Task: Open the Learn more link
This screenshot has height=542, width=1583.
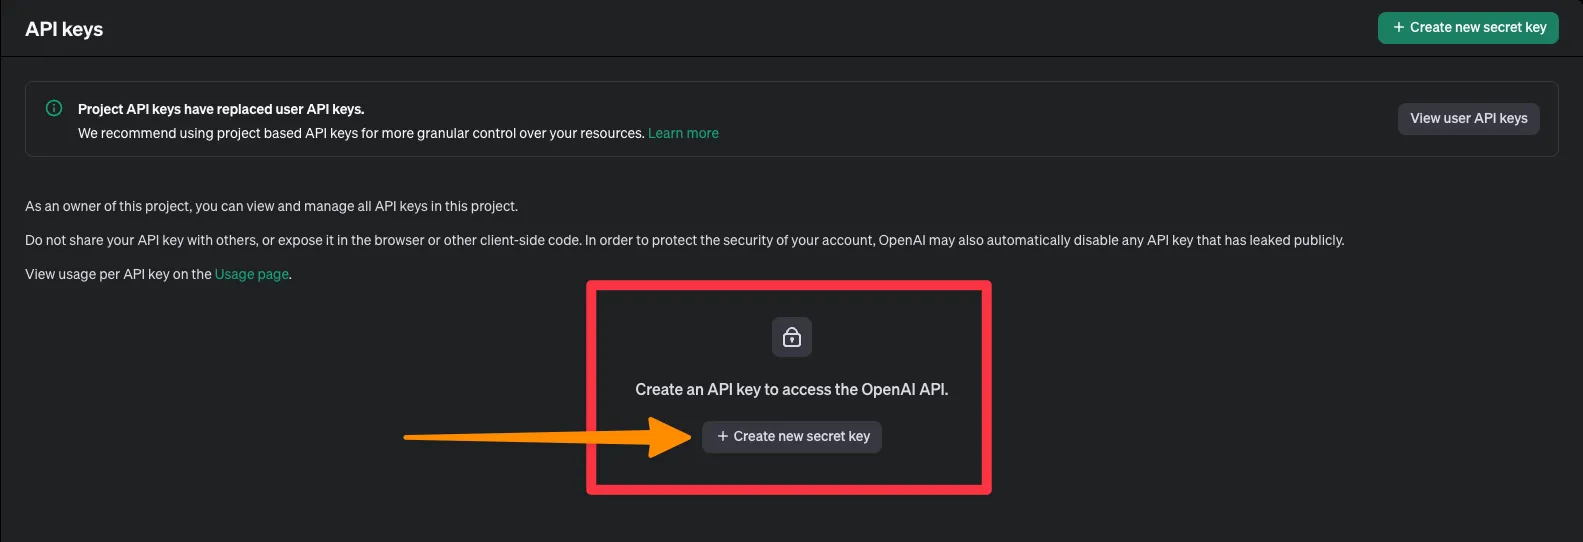Action: tap(683, 133)
